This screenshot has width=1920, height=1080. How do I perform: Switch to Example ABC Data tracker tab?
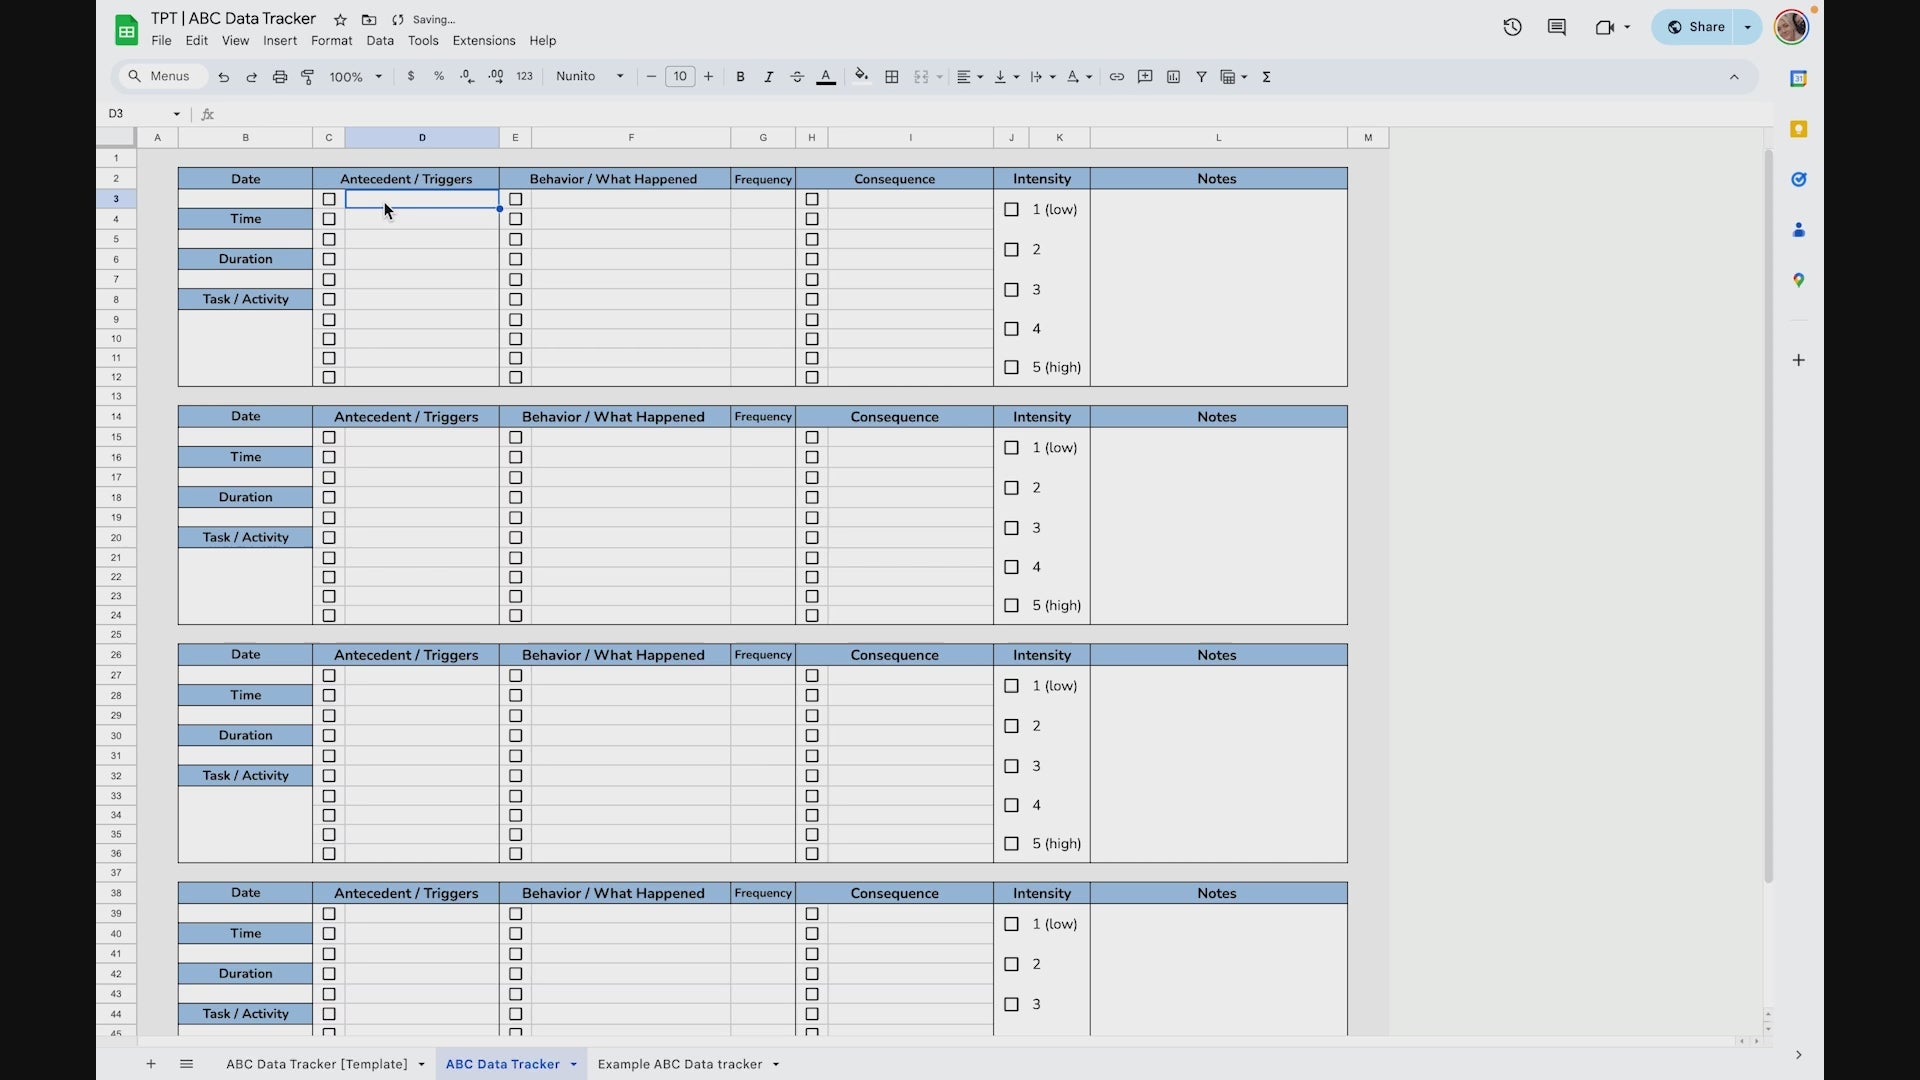(x=680, y=1064)
